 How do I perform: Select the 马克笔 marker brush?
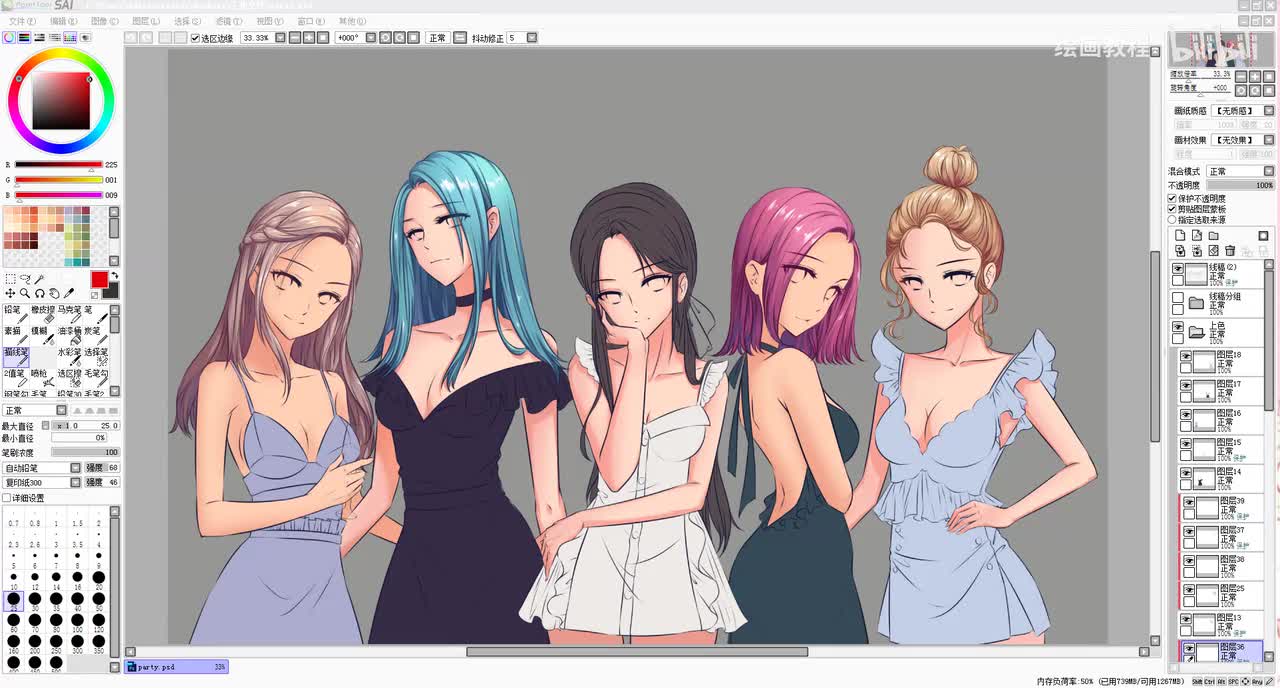[x=70, y=314]
